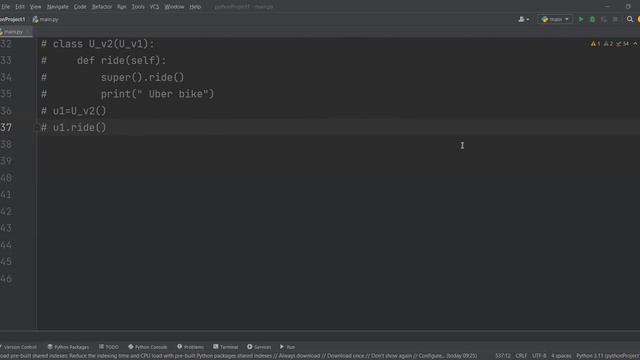The width and height of the screenshot is (640, 360).
Task: Run the main configuration with green play icon
Action: point(581,19)
